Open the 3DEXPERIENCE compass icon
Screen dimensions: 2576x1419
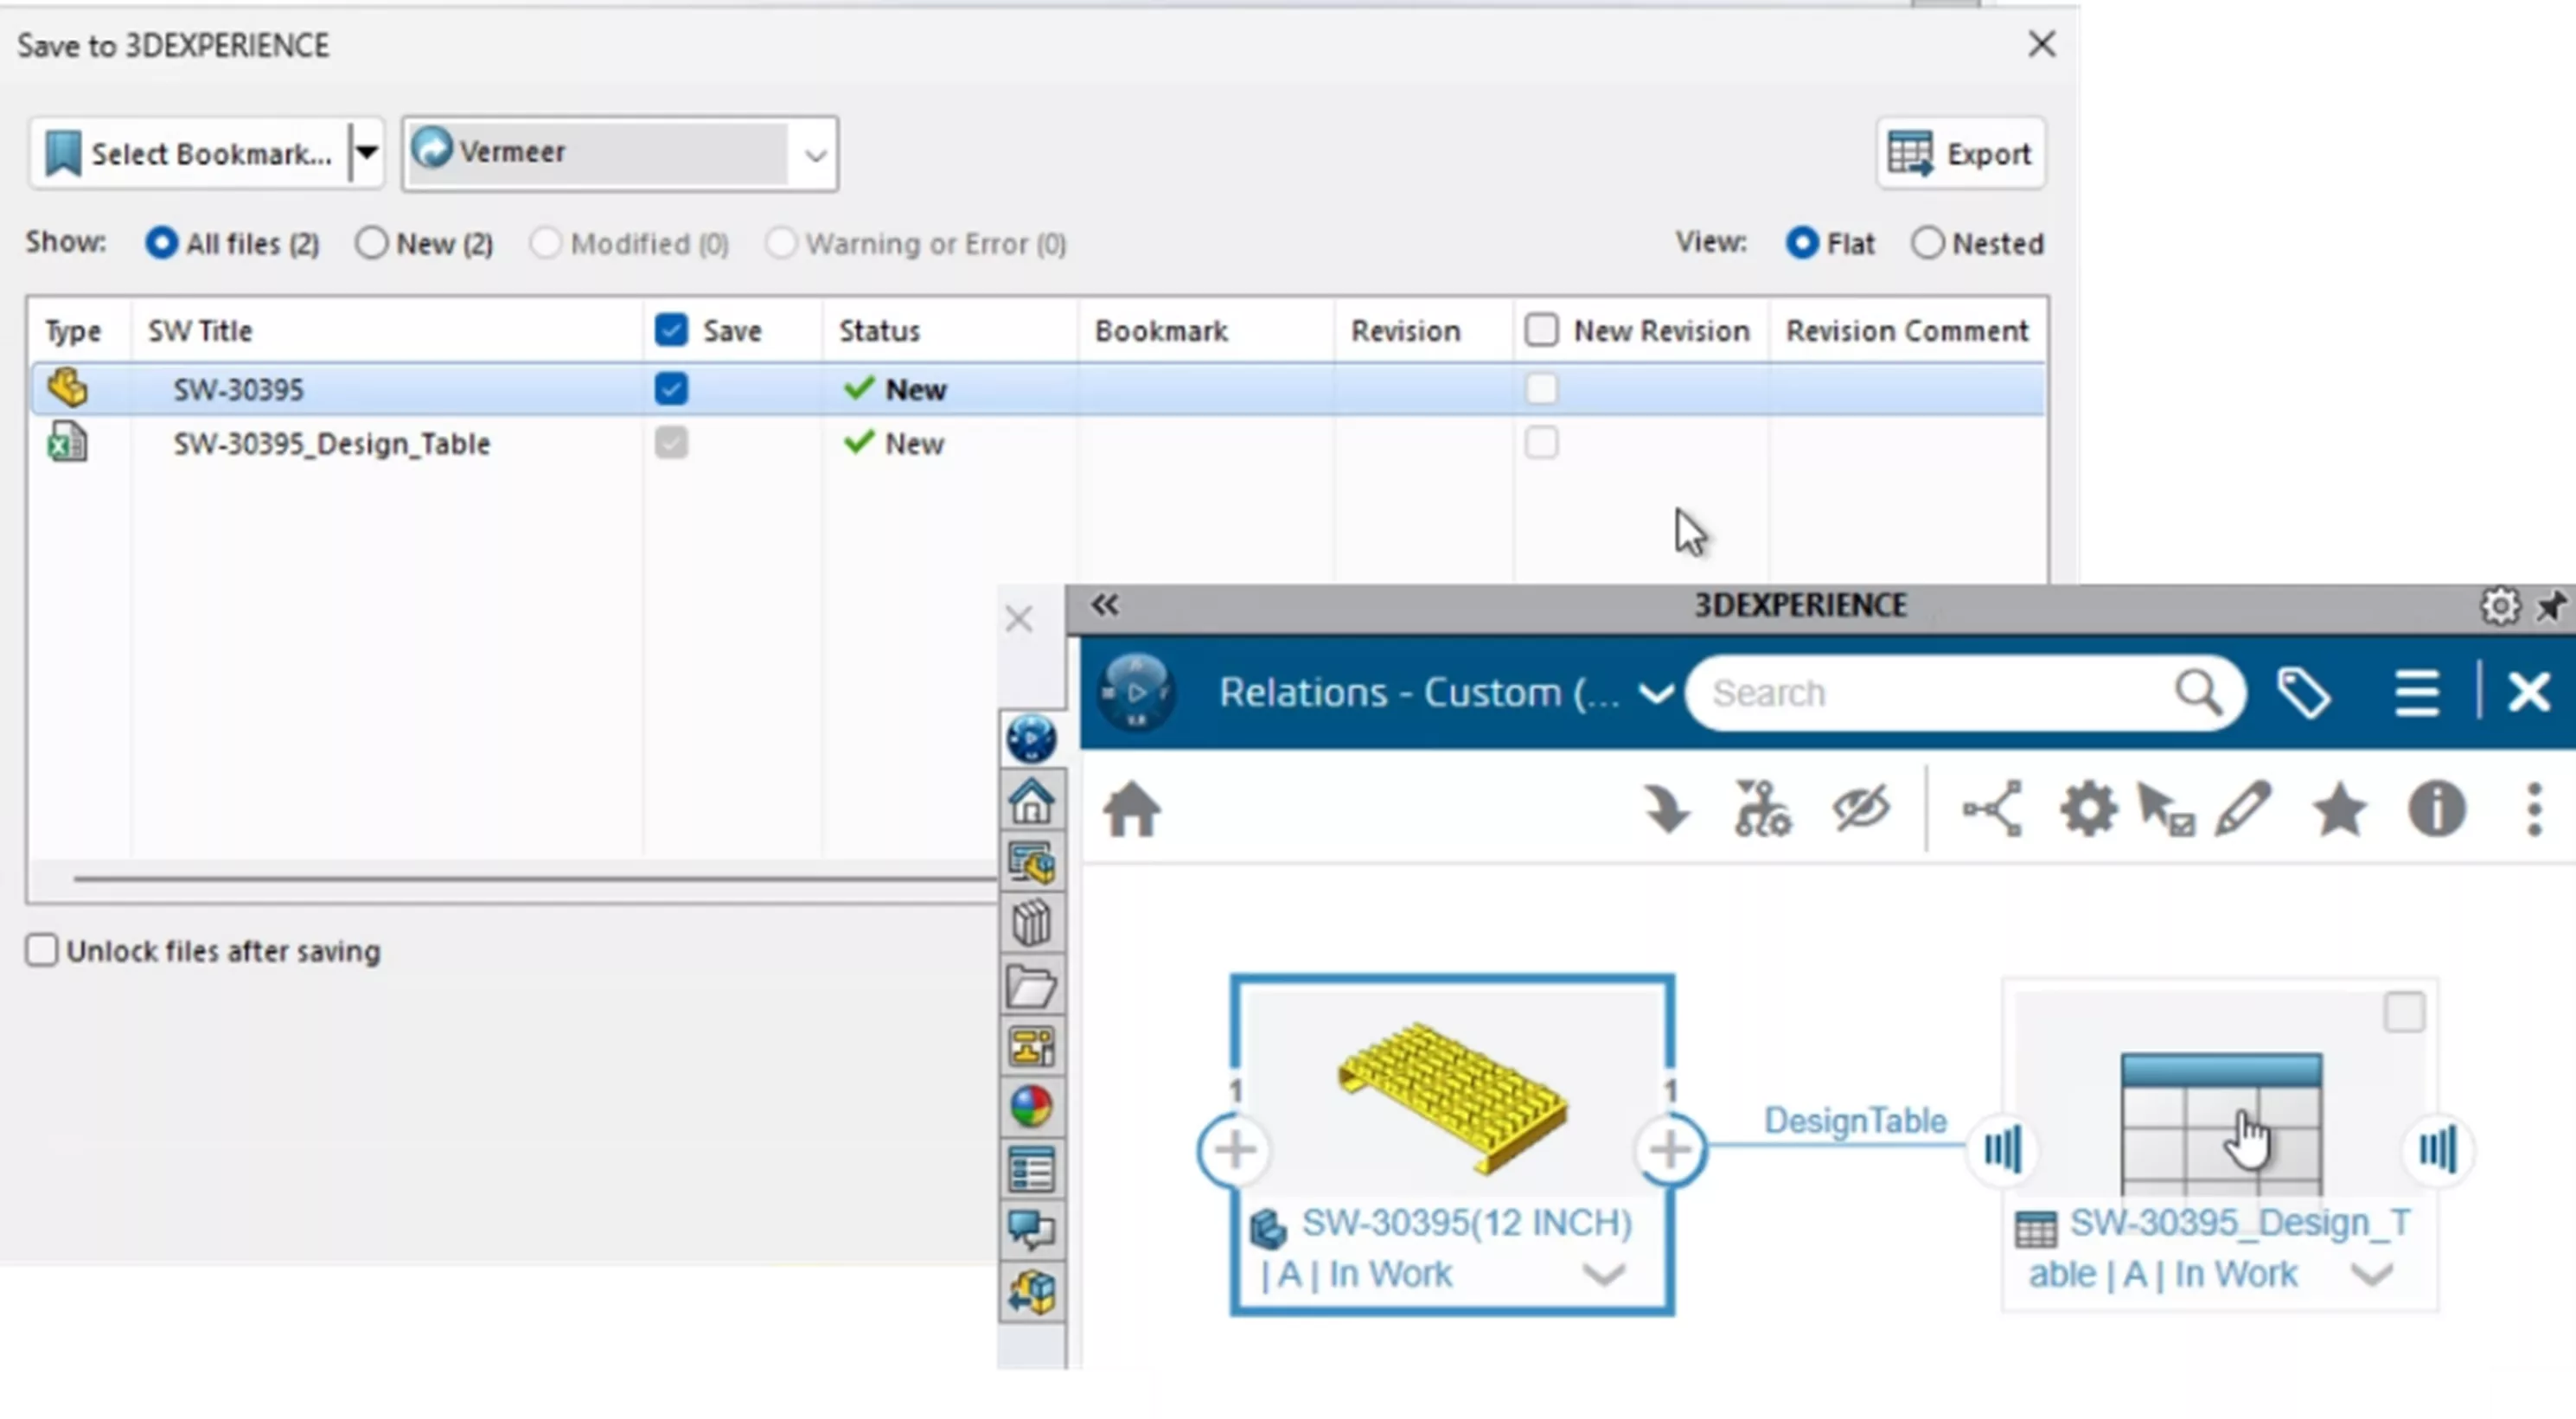coord(1136,692)
